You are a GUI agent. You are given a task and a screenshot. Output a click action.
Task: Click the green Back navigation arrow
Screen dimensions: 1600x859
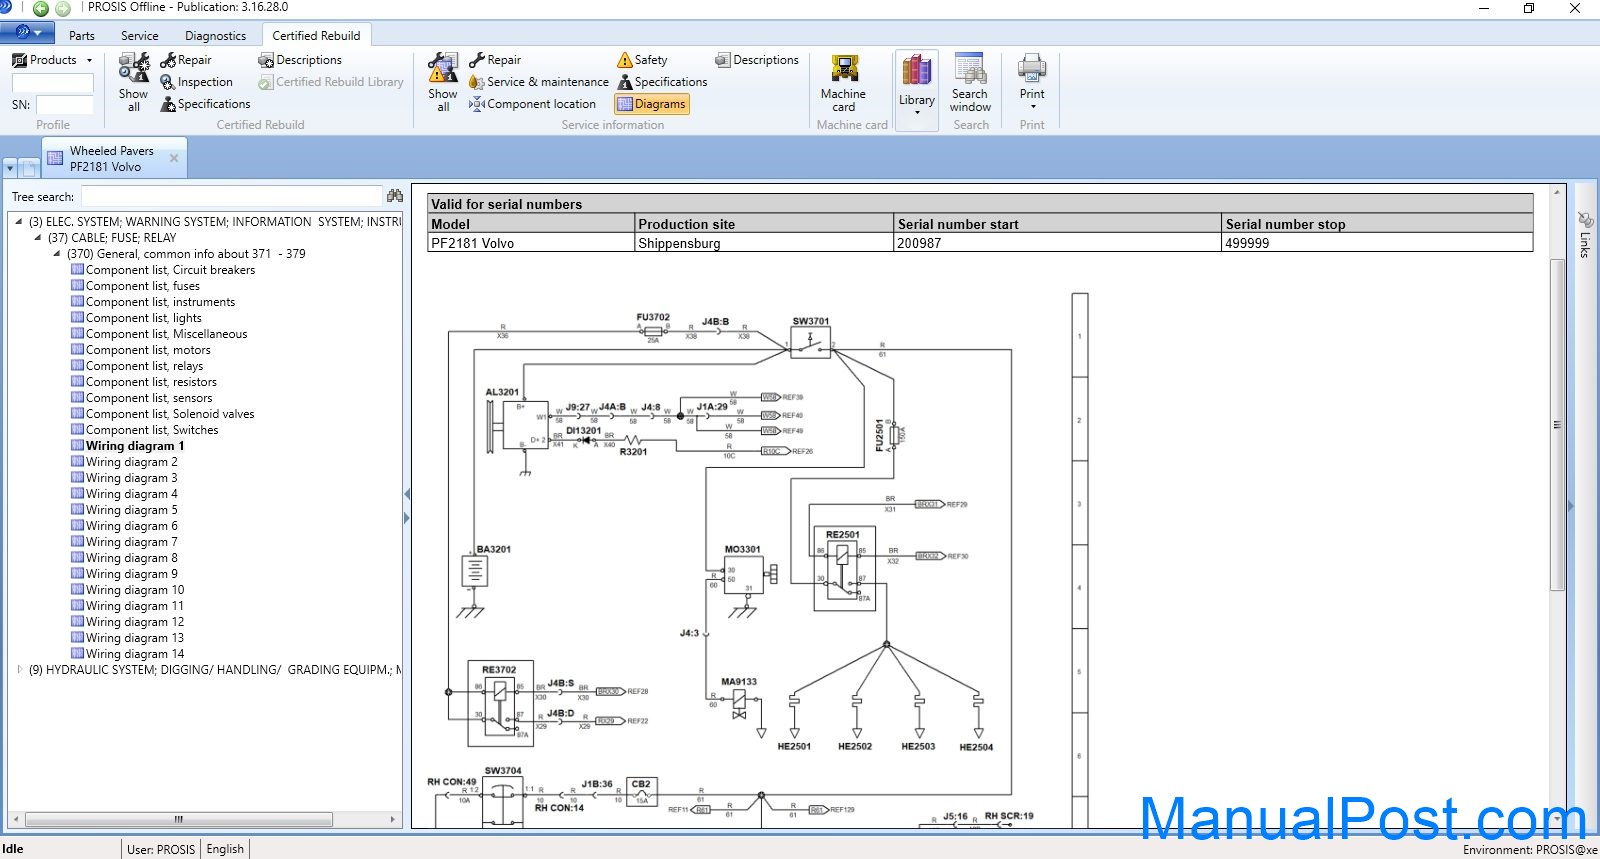[x=41, y=8]
